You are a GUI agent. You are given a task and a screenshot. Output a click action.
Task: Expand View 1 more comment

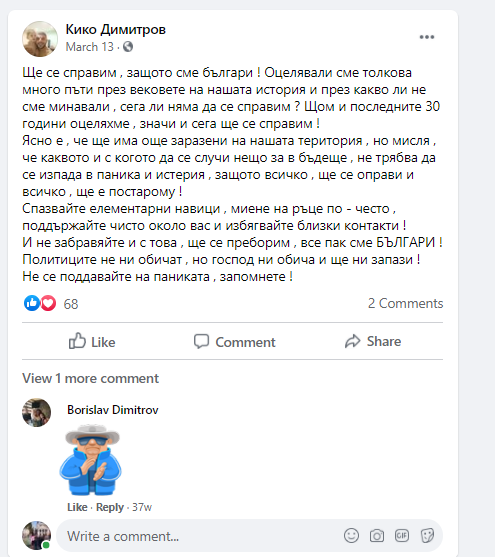(90, 378)
